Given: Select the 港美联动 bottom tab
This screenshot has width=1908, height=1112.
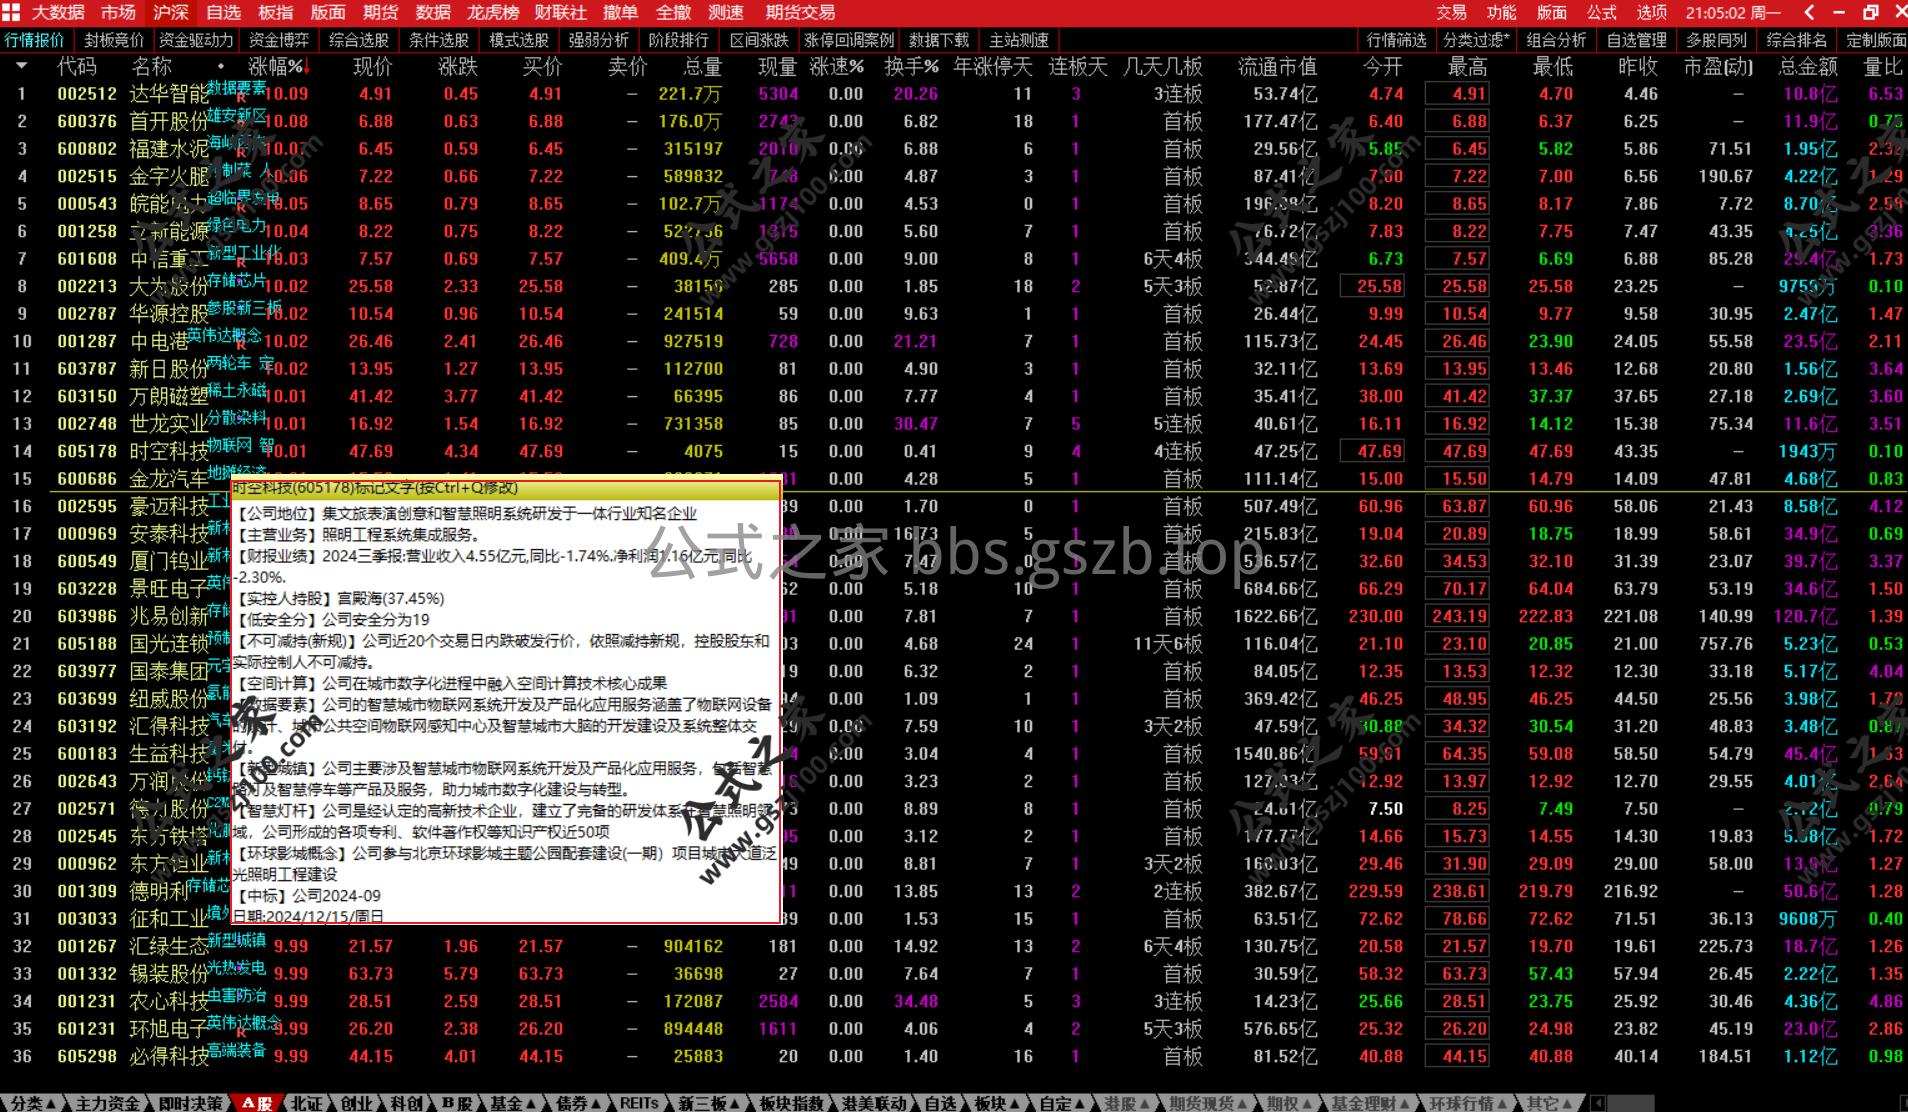Looking at the screenshot, I should [875, 1103].
